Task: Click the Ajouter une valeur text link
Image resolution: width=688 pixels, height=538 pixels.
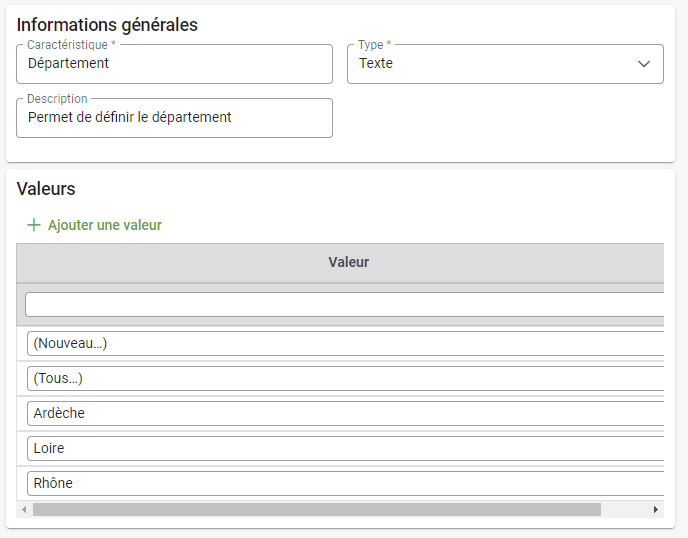Action: (104, 225)
